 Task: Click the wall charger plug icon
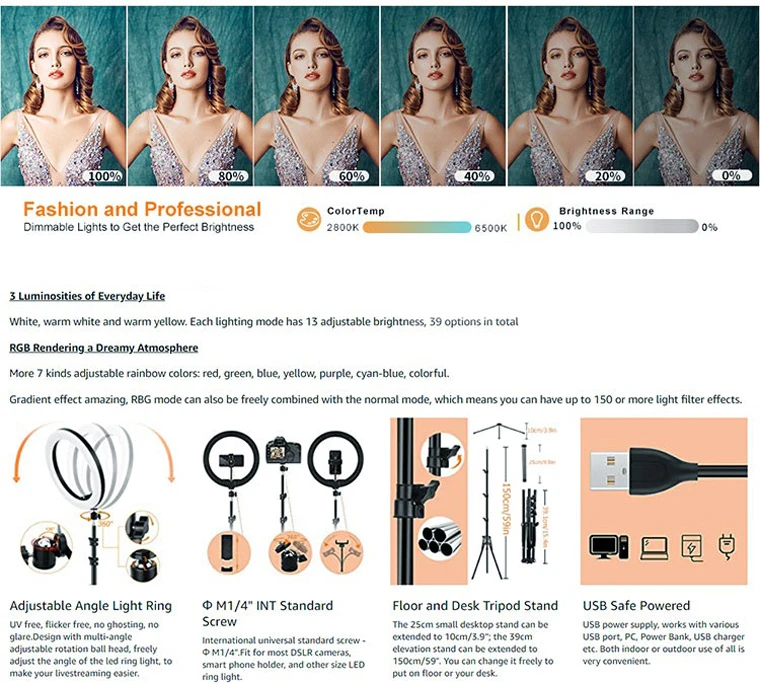[x=727, y=547]
